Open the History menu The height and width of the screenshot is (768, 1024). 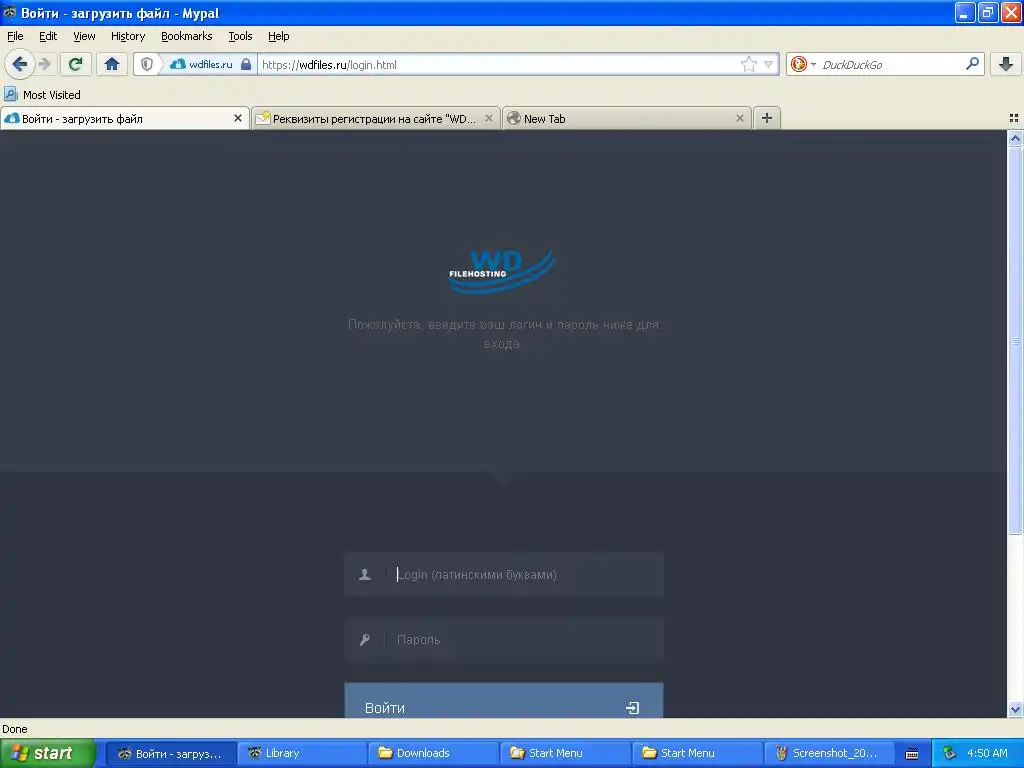pos(127,36)
